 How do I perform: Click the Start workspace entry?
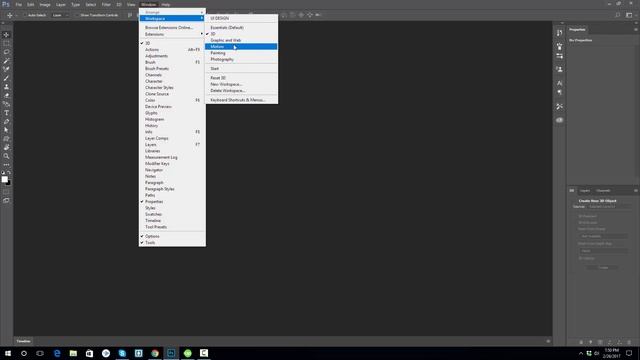(241, 69)
